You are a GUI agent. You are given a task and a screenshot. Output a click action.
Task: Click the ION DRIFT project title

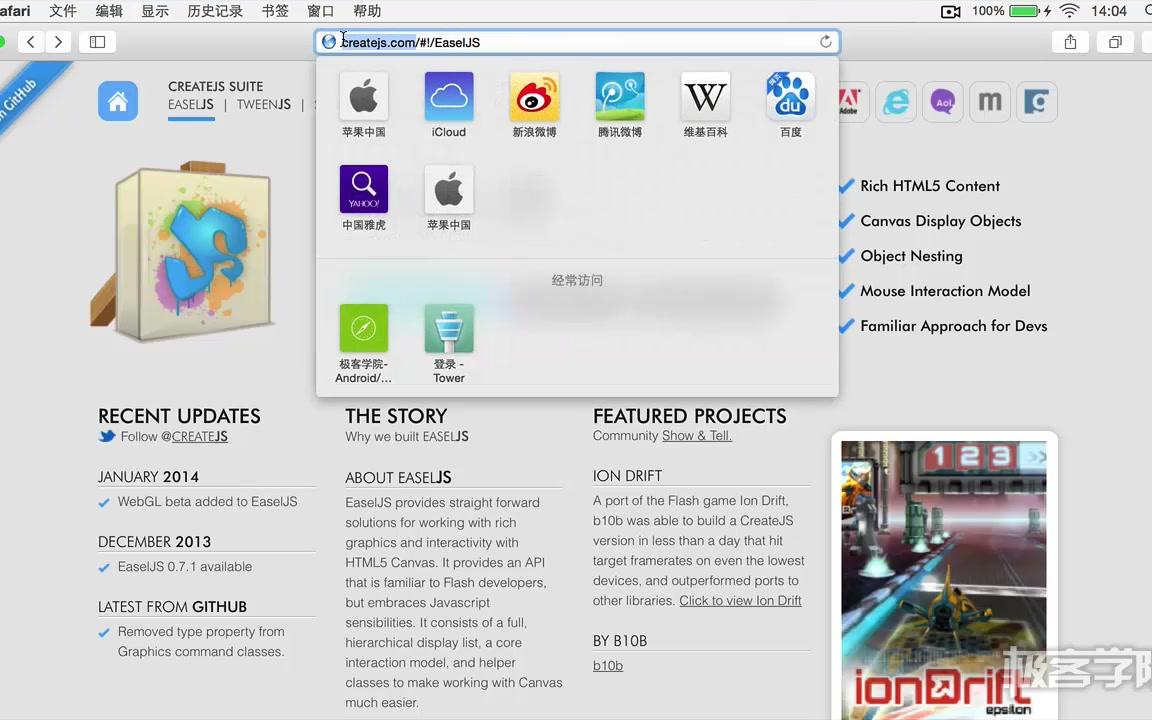coord(627,476)
